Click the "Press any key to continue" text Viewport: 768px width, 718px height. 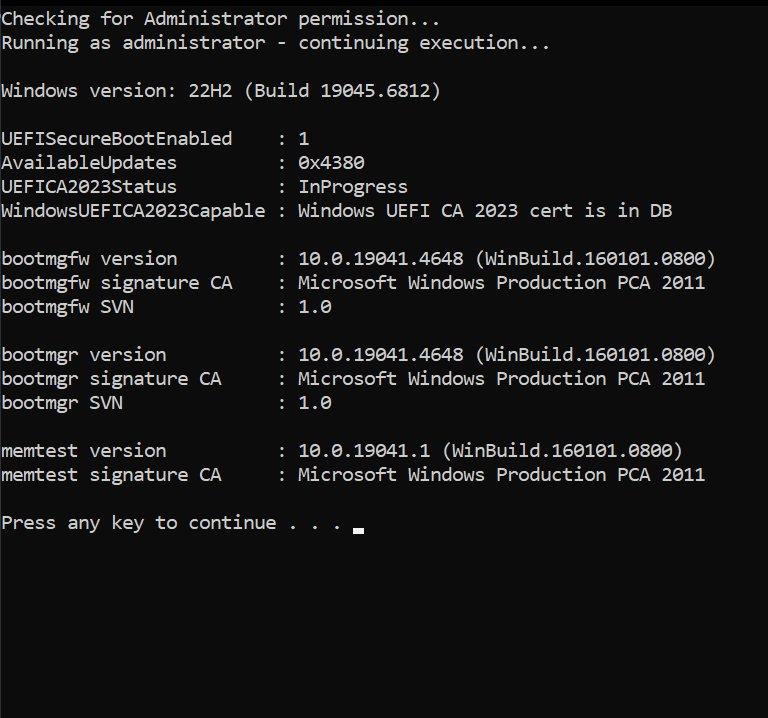139,523
